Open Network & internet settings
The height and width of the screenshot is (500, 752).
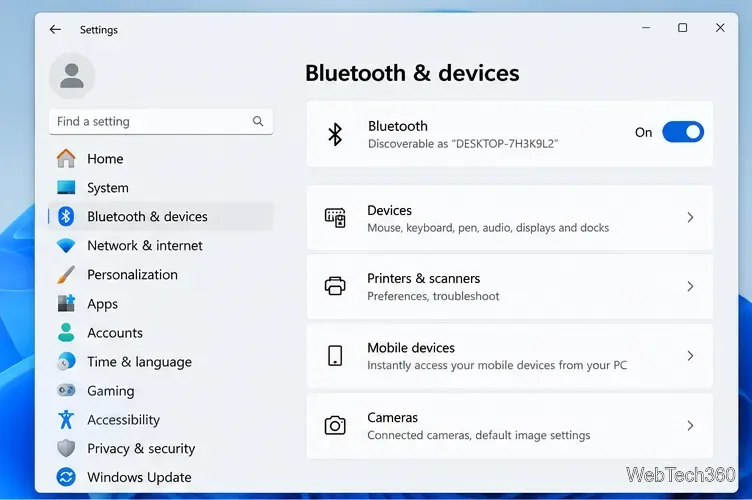click(161, 245)
